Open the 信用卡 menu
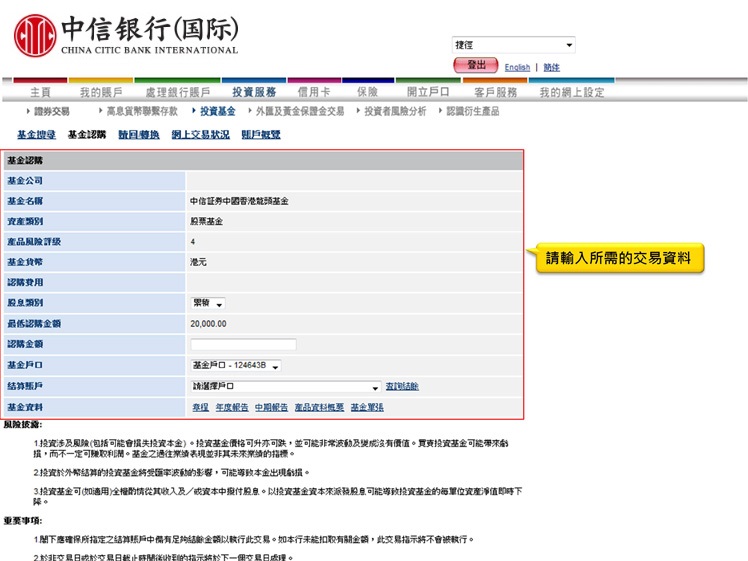Viewport: 748px width, 561px height. [x=314, y=92]
